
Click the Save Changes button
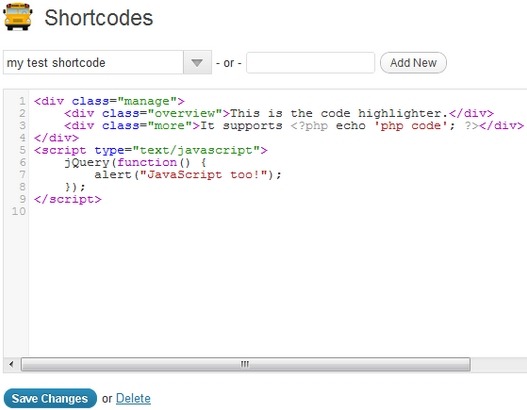50,398
